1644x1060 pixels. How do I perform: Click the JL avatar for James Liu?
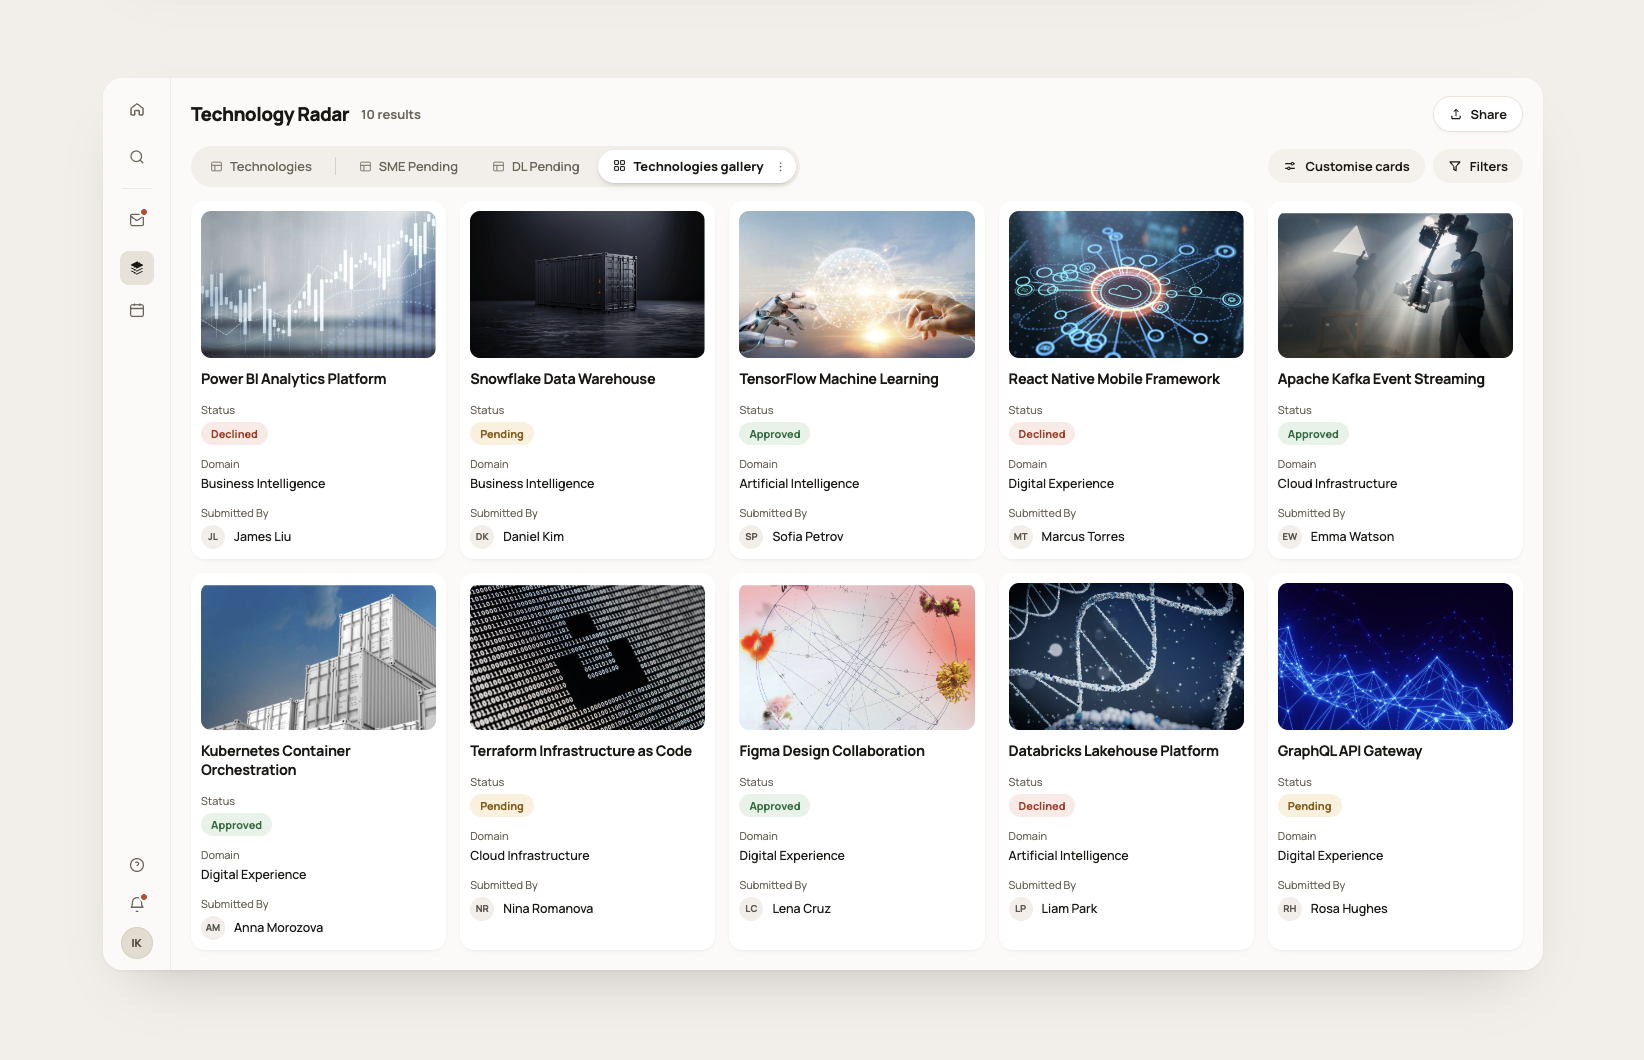pos(213,537)
